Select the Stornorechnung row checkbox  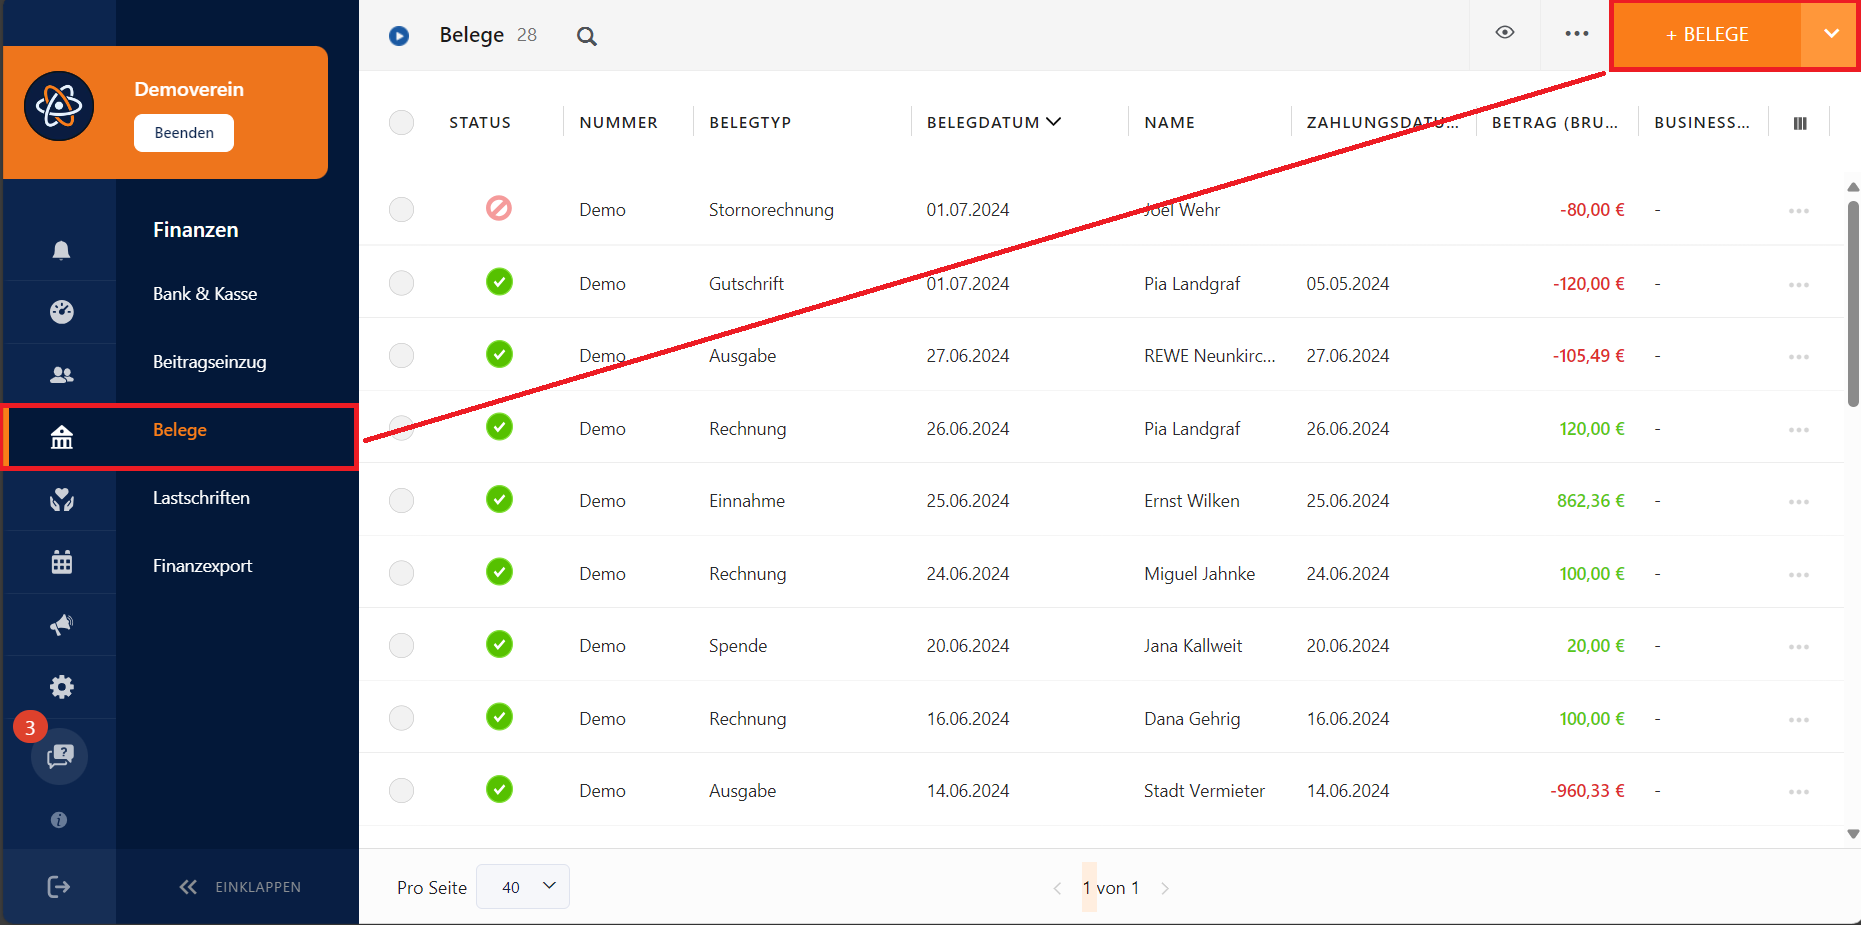pyautogui.click(x=401, y=209)
